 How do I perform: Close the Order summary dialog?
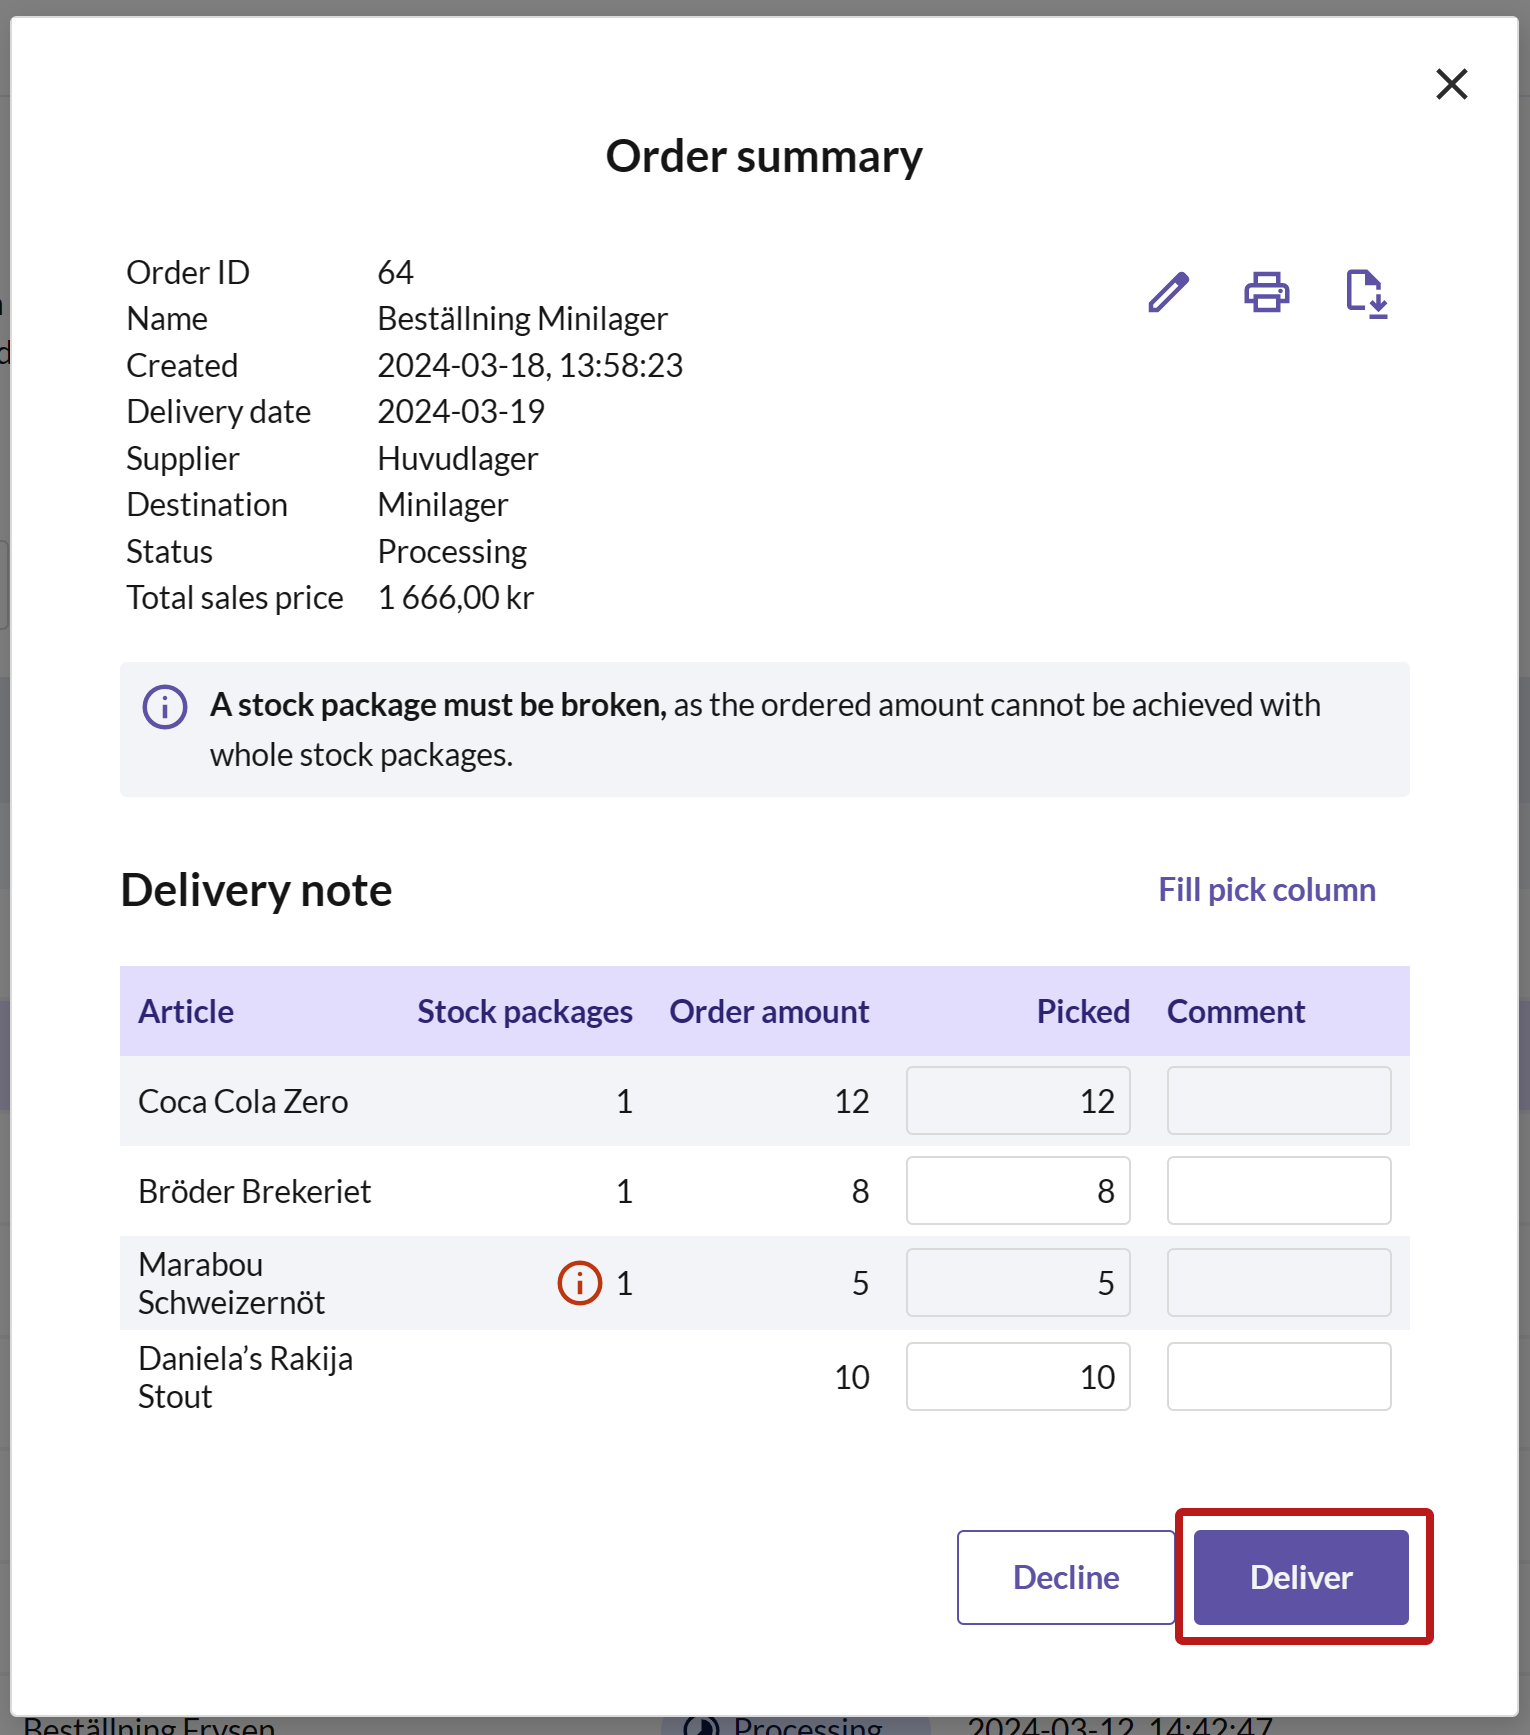[x=1451, y=84]
